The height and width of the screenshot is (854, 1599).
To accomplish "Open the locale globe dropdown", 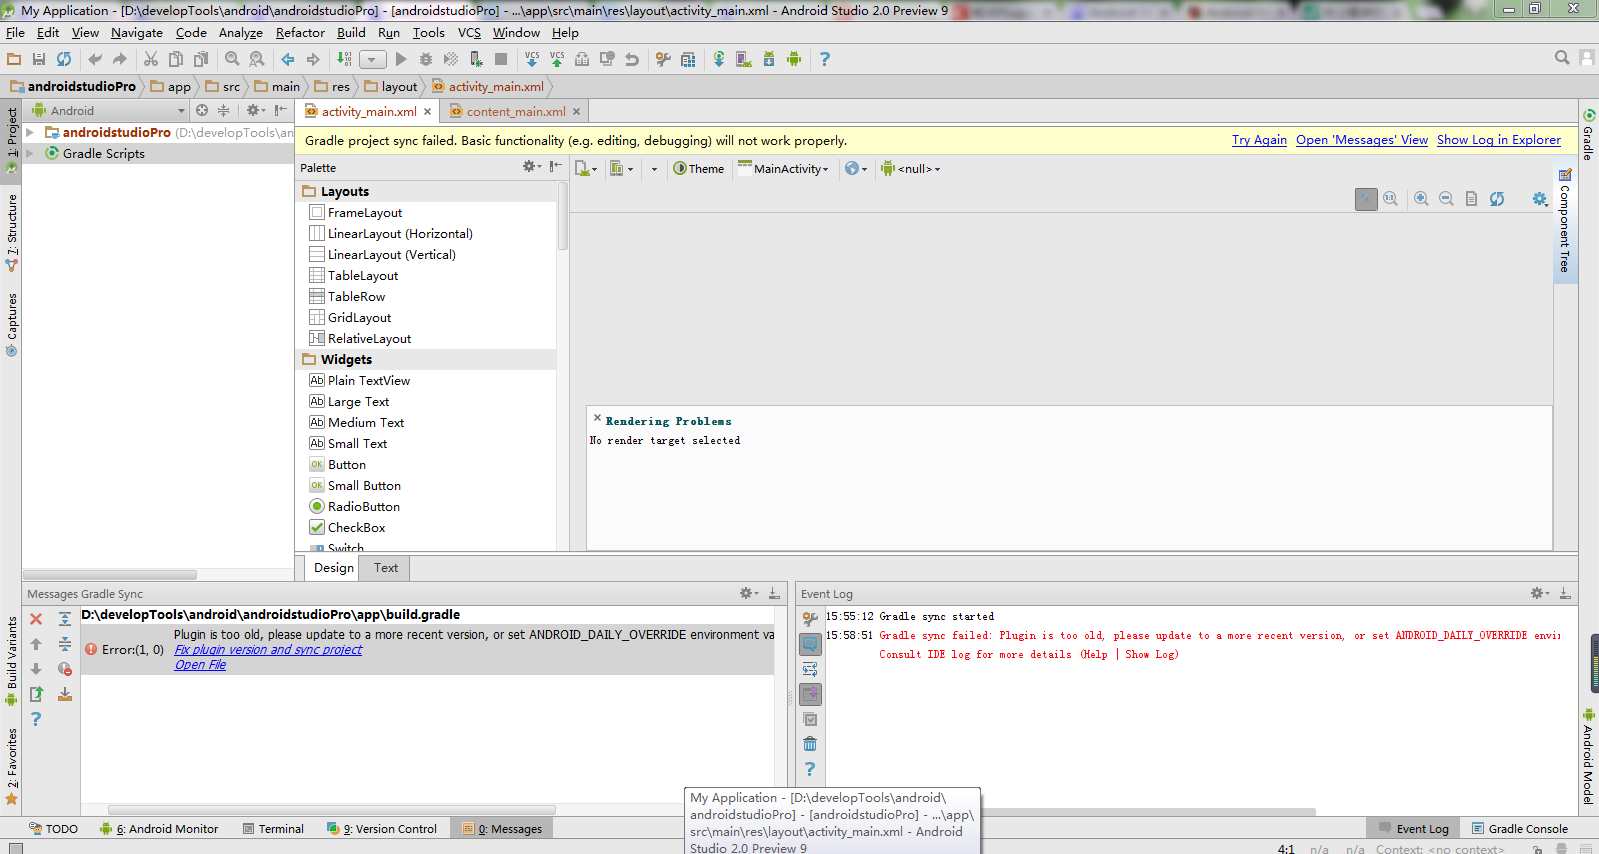I will [x=856, y=169].
